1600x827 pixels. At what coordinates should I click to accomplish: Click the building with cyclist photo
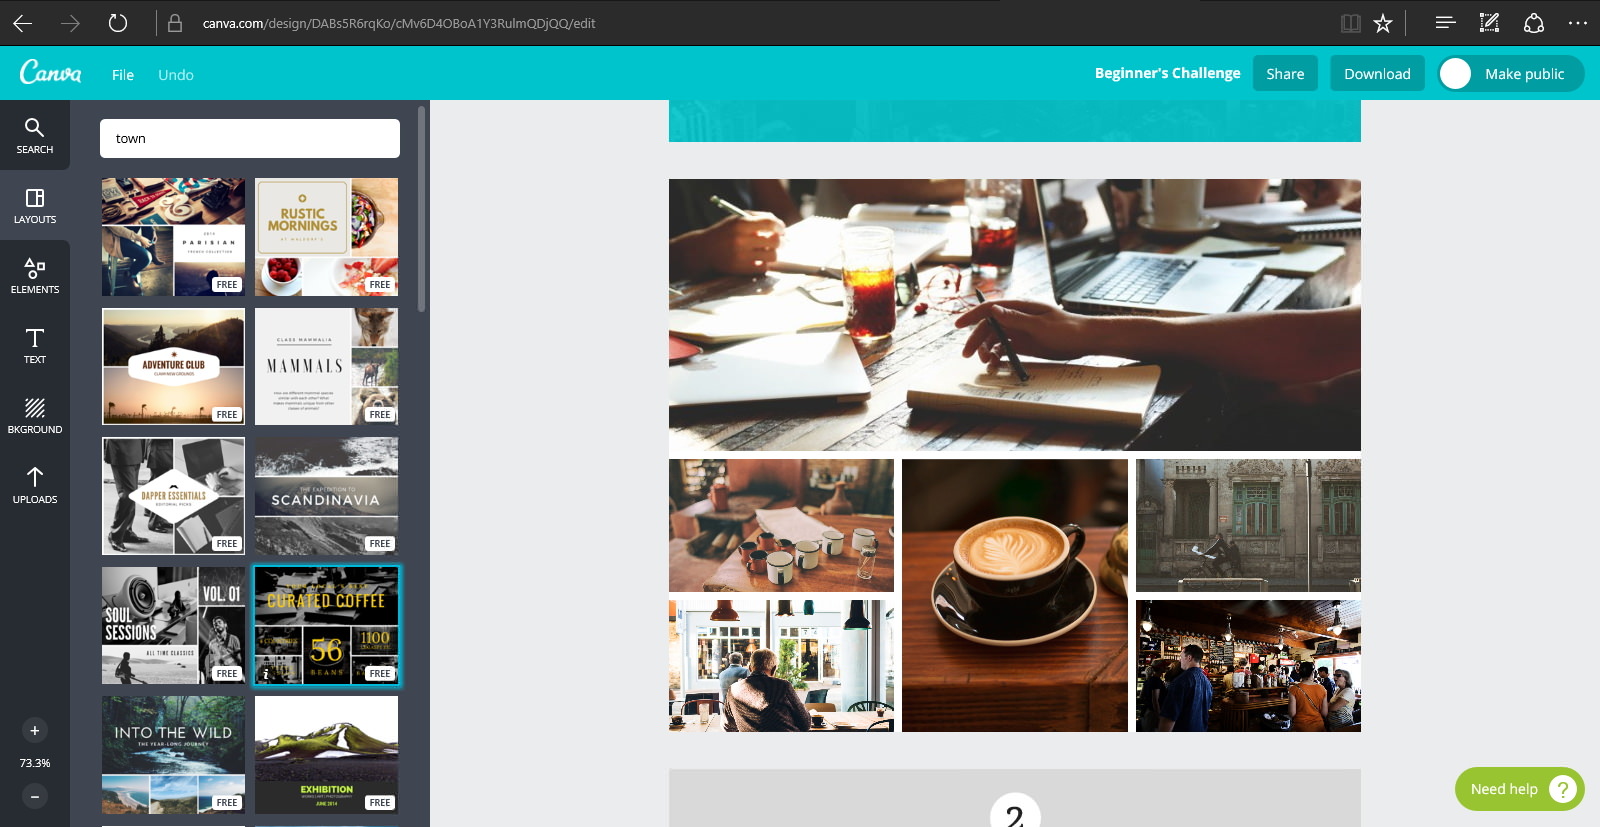(x=1248, y=525)
